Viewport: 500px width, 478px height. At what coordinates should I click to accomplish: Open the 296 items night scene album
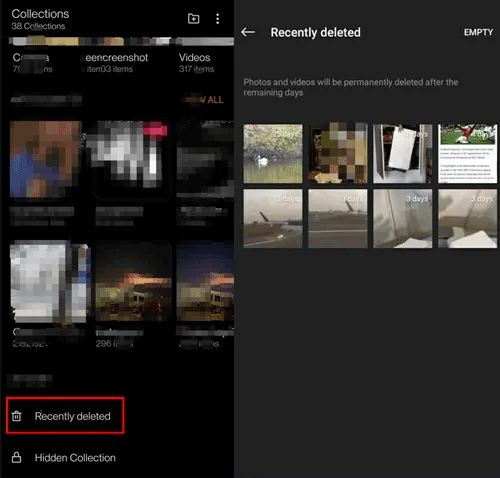(133, 282)
